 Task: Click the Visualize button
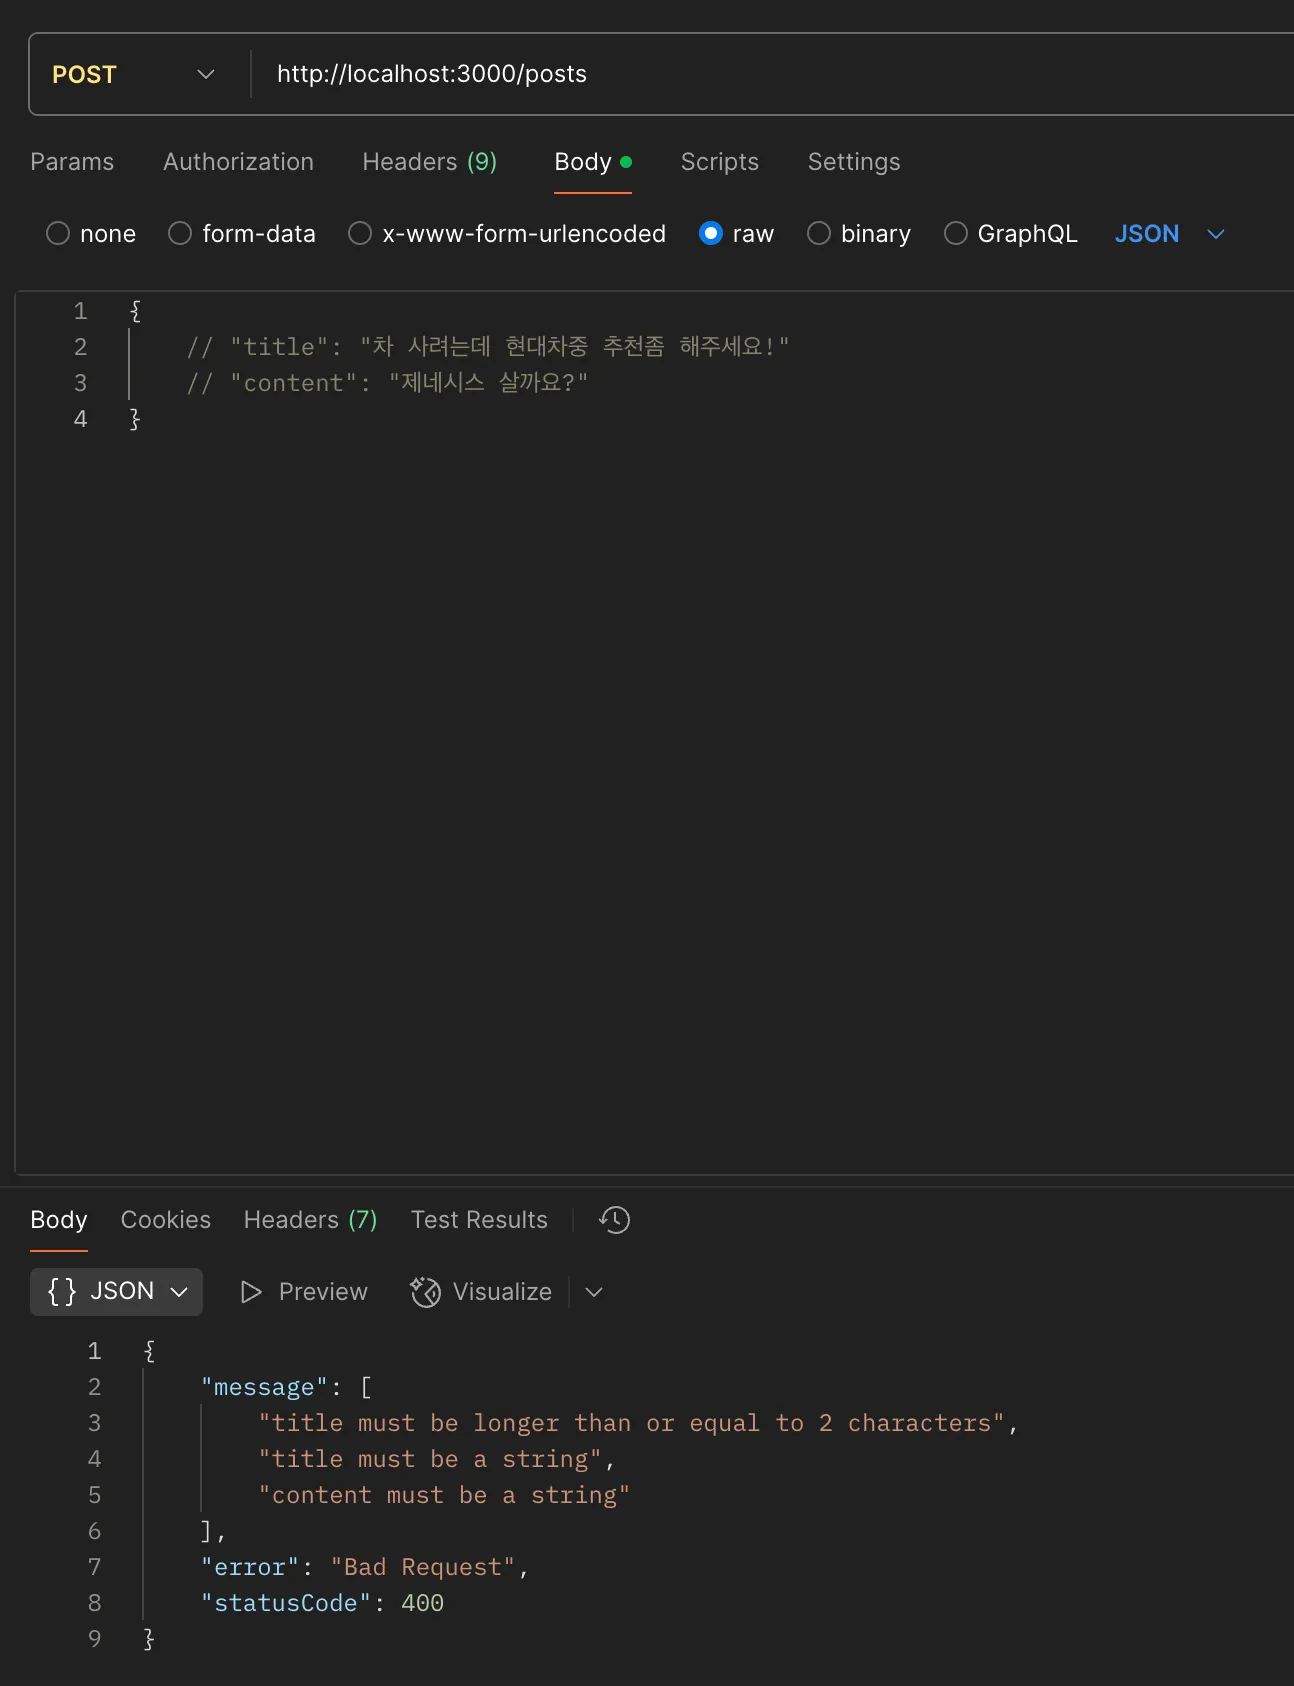481,1292
